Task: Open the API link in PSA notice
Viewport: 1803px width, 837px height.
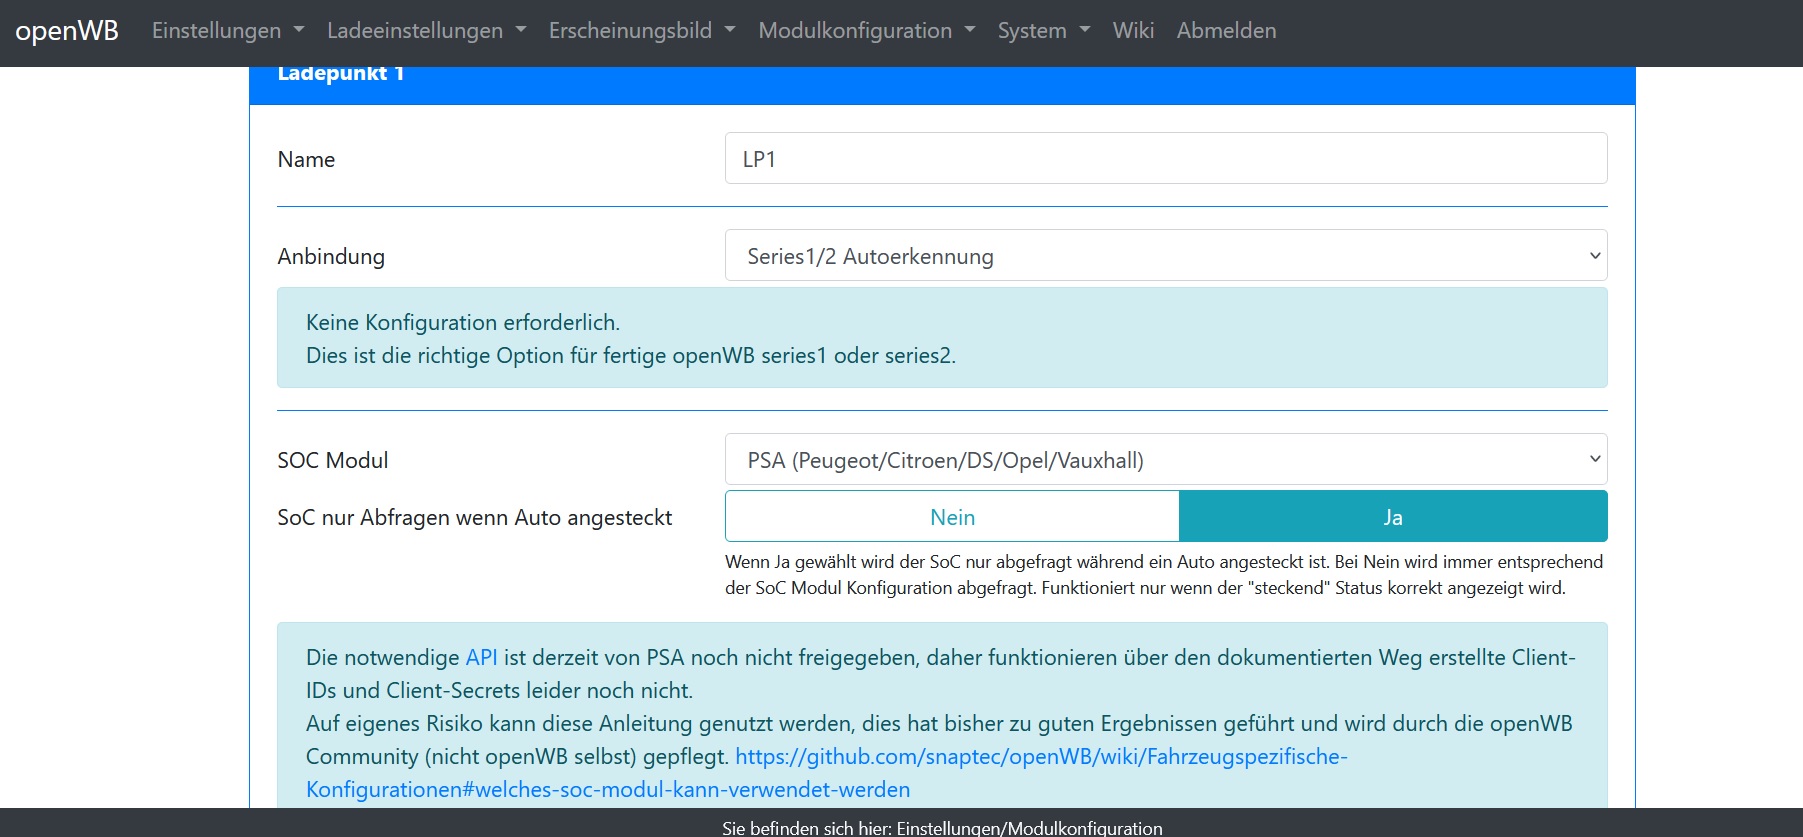Action: pyautogui.click(x=481, y=658)
